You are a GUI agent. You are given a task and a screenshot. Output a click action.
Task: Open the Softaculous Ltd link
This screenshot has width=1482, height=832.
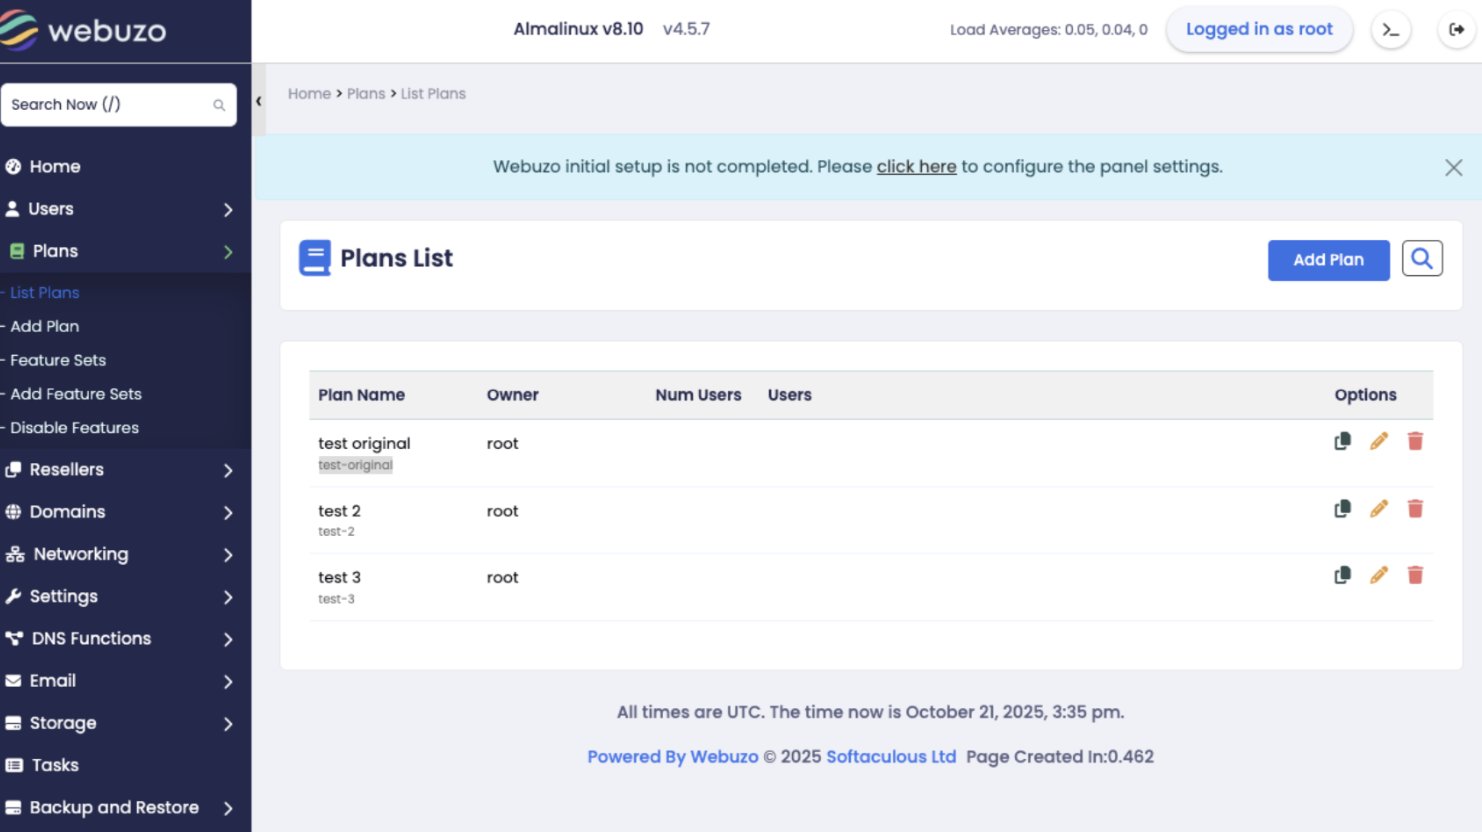coord(891,757)
